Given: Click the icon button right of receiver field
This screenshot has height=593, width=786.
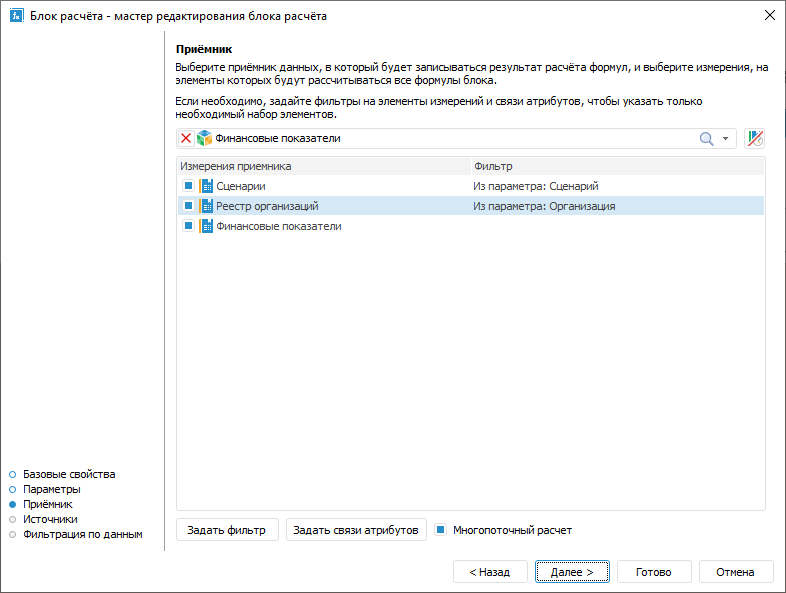Looking at the screenshot, I should click(x=754, y=139).
